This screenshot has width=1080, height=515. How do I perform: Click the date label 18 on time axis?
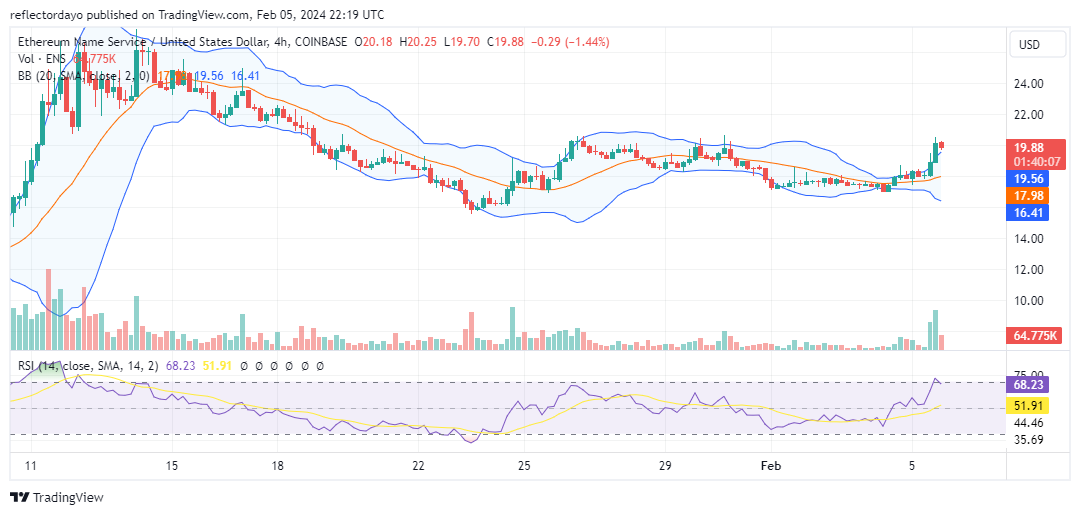277,465
